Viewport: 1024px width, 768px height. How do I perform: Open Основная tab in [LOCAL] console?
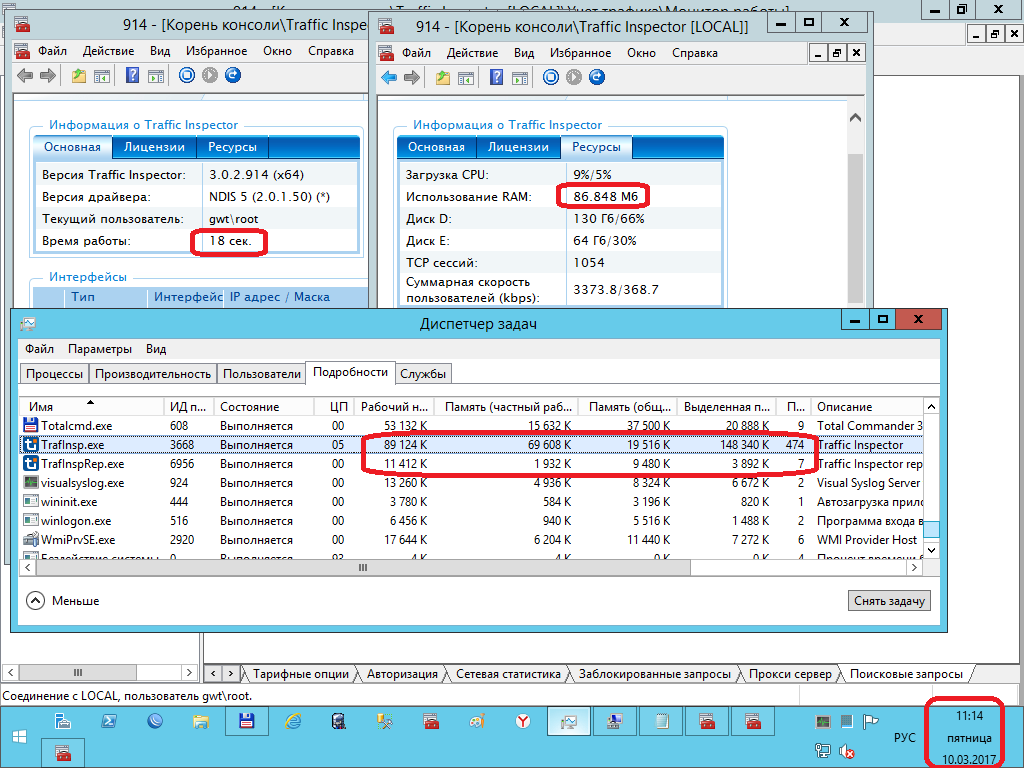coord(436,147)
